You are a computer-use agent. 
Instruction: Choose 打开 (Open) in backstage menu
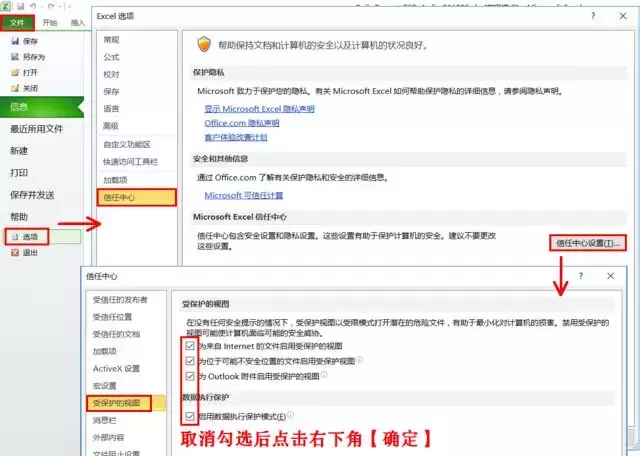(24, 72)
